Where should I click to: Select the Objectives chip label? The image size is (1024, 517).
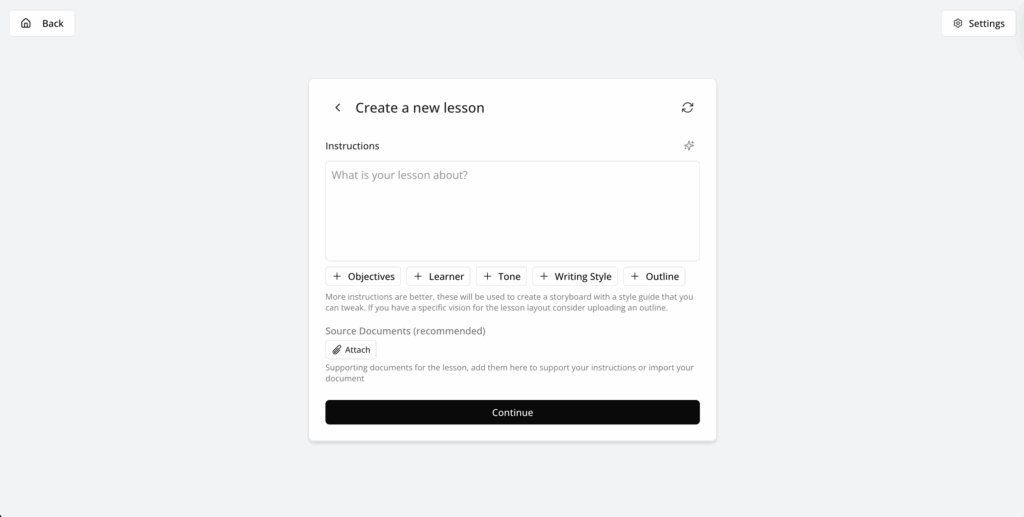coord(371,277)
